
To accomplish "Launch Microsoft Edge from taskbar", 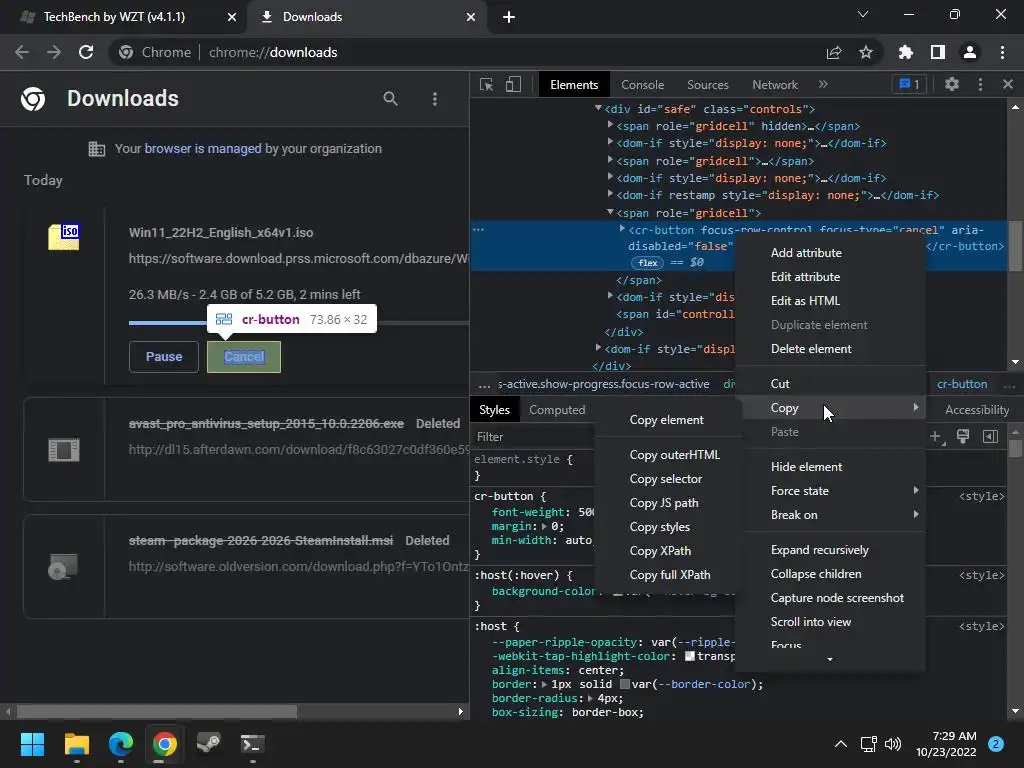I will pos(121,744).
